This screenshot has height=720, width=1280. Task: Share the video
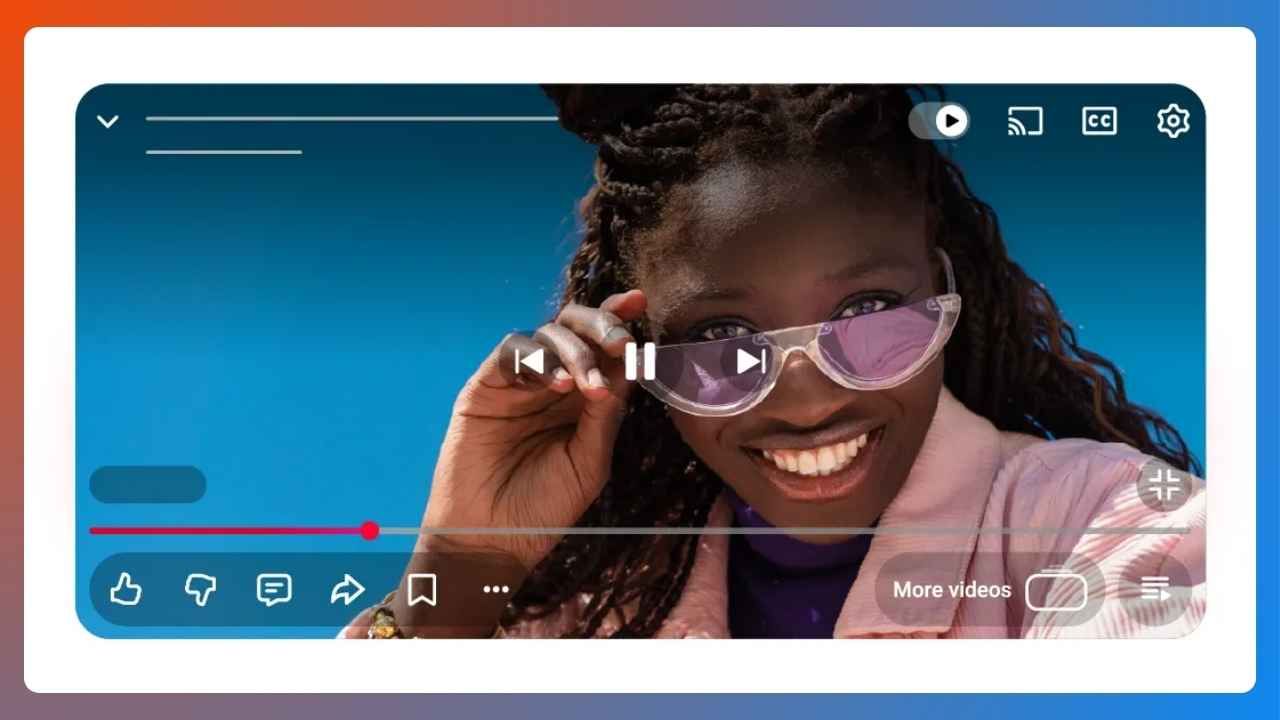click(x=348, y=590)
